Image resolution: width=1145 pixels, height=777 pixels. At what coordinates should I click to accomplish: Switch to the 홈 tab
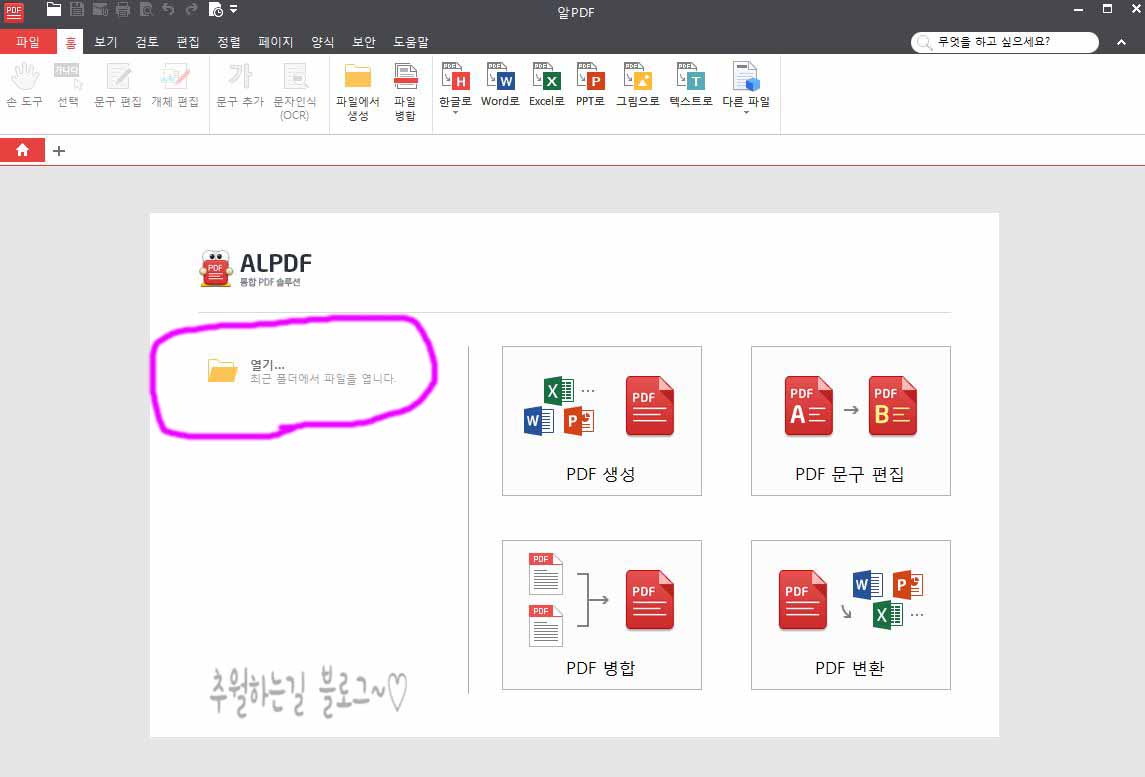[70, 42]
